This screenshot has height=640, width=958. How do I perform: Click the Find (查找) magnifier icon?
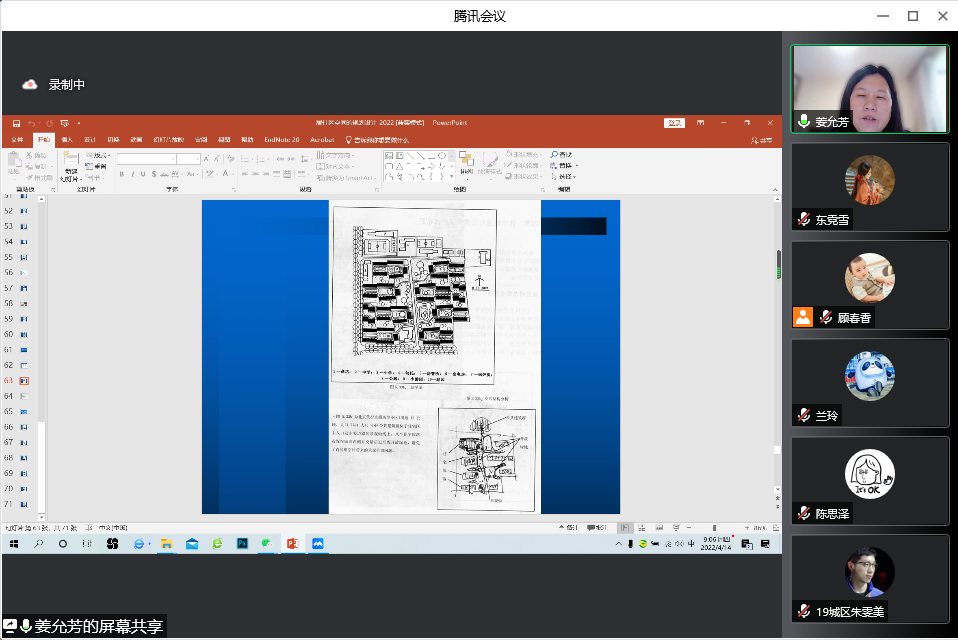click(x=555, y=155)
